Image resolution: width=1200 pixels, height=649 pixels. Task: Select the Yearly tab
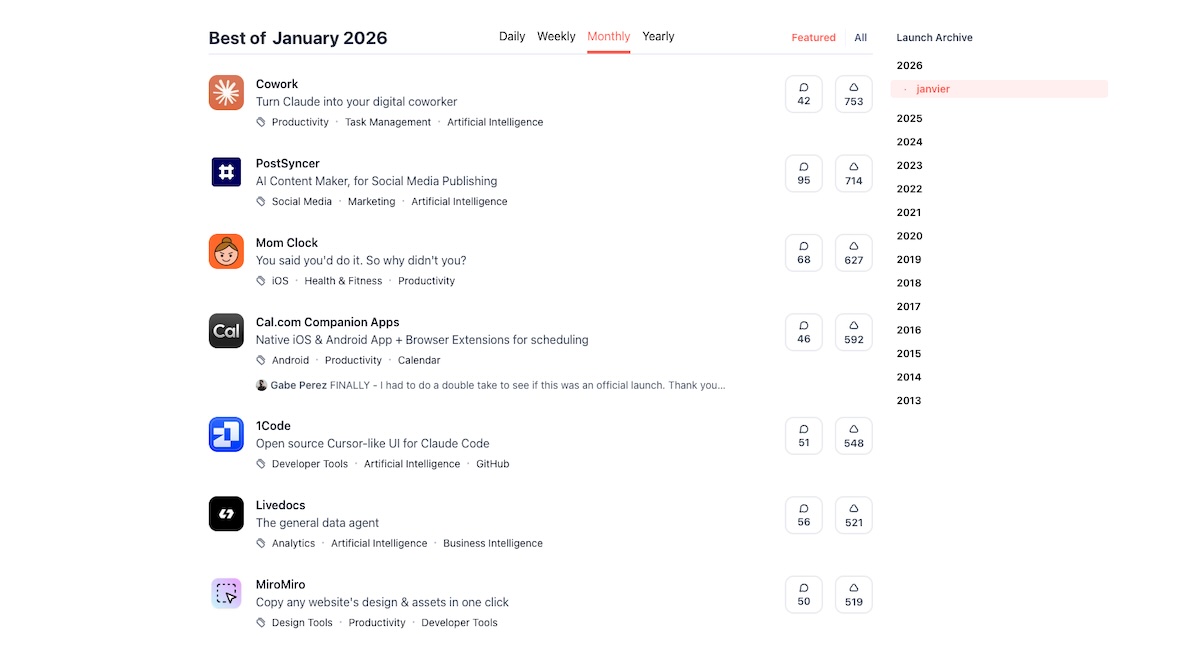tap(658, 37)
